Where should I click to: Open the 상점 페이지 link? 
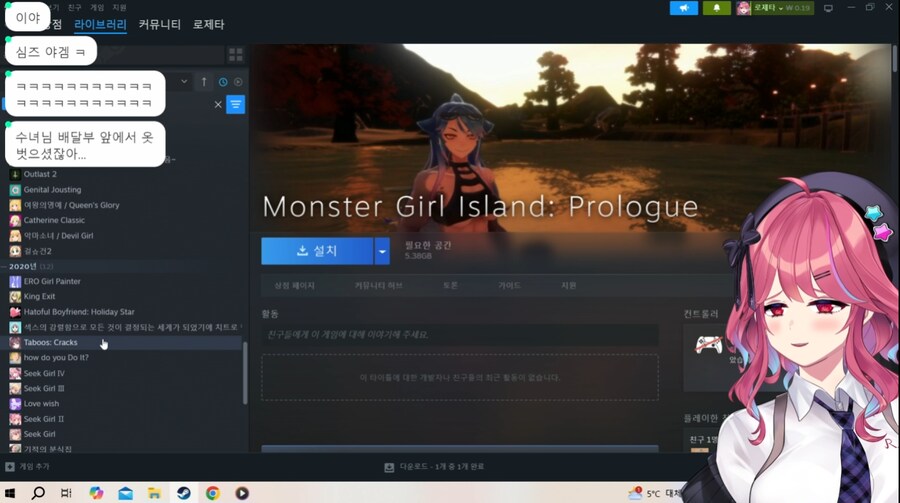[294, 285]
